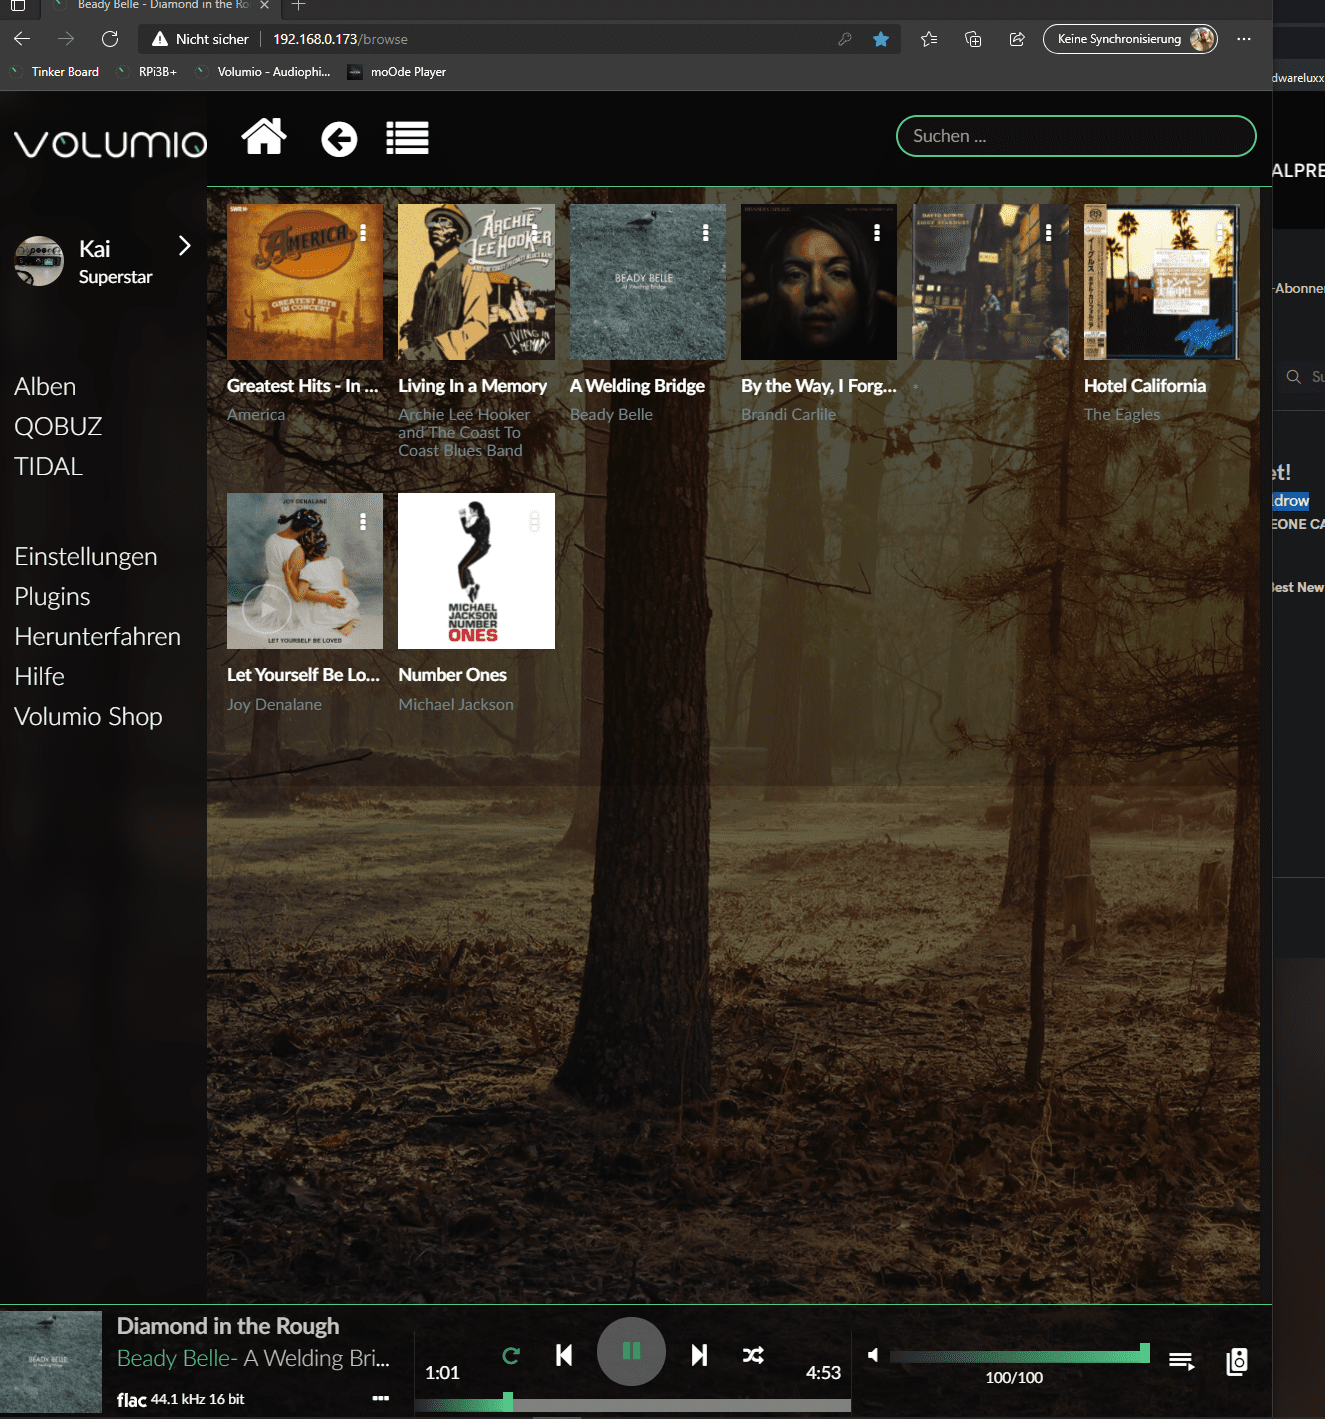Open three-dot menu on By the Way album

point(877,232)
